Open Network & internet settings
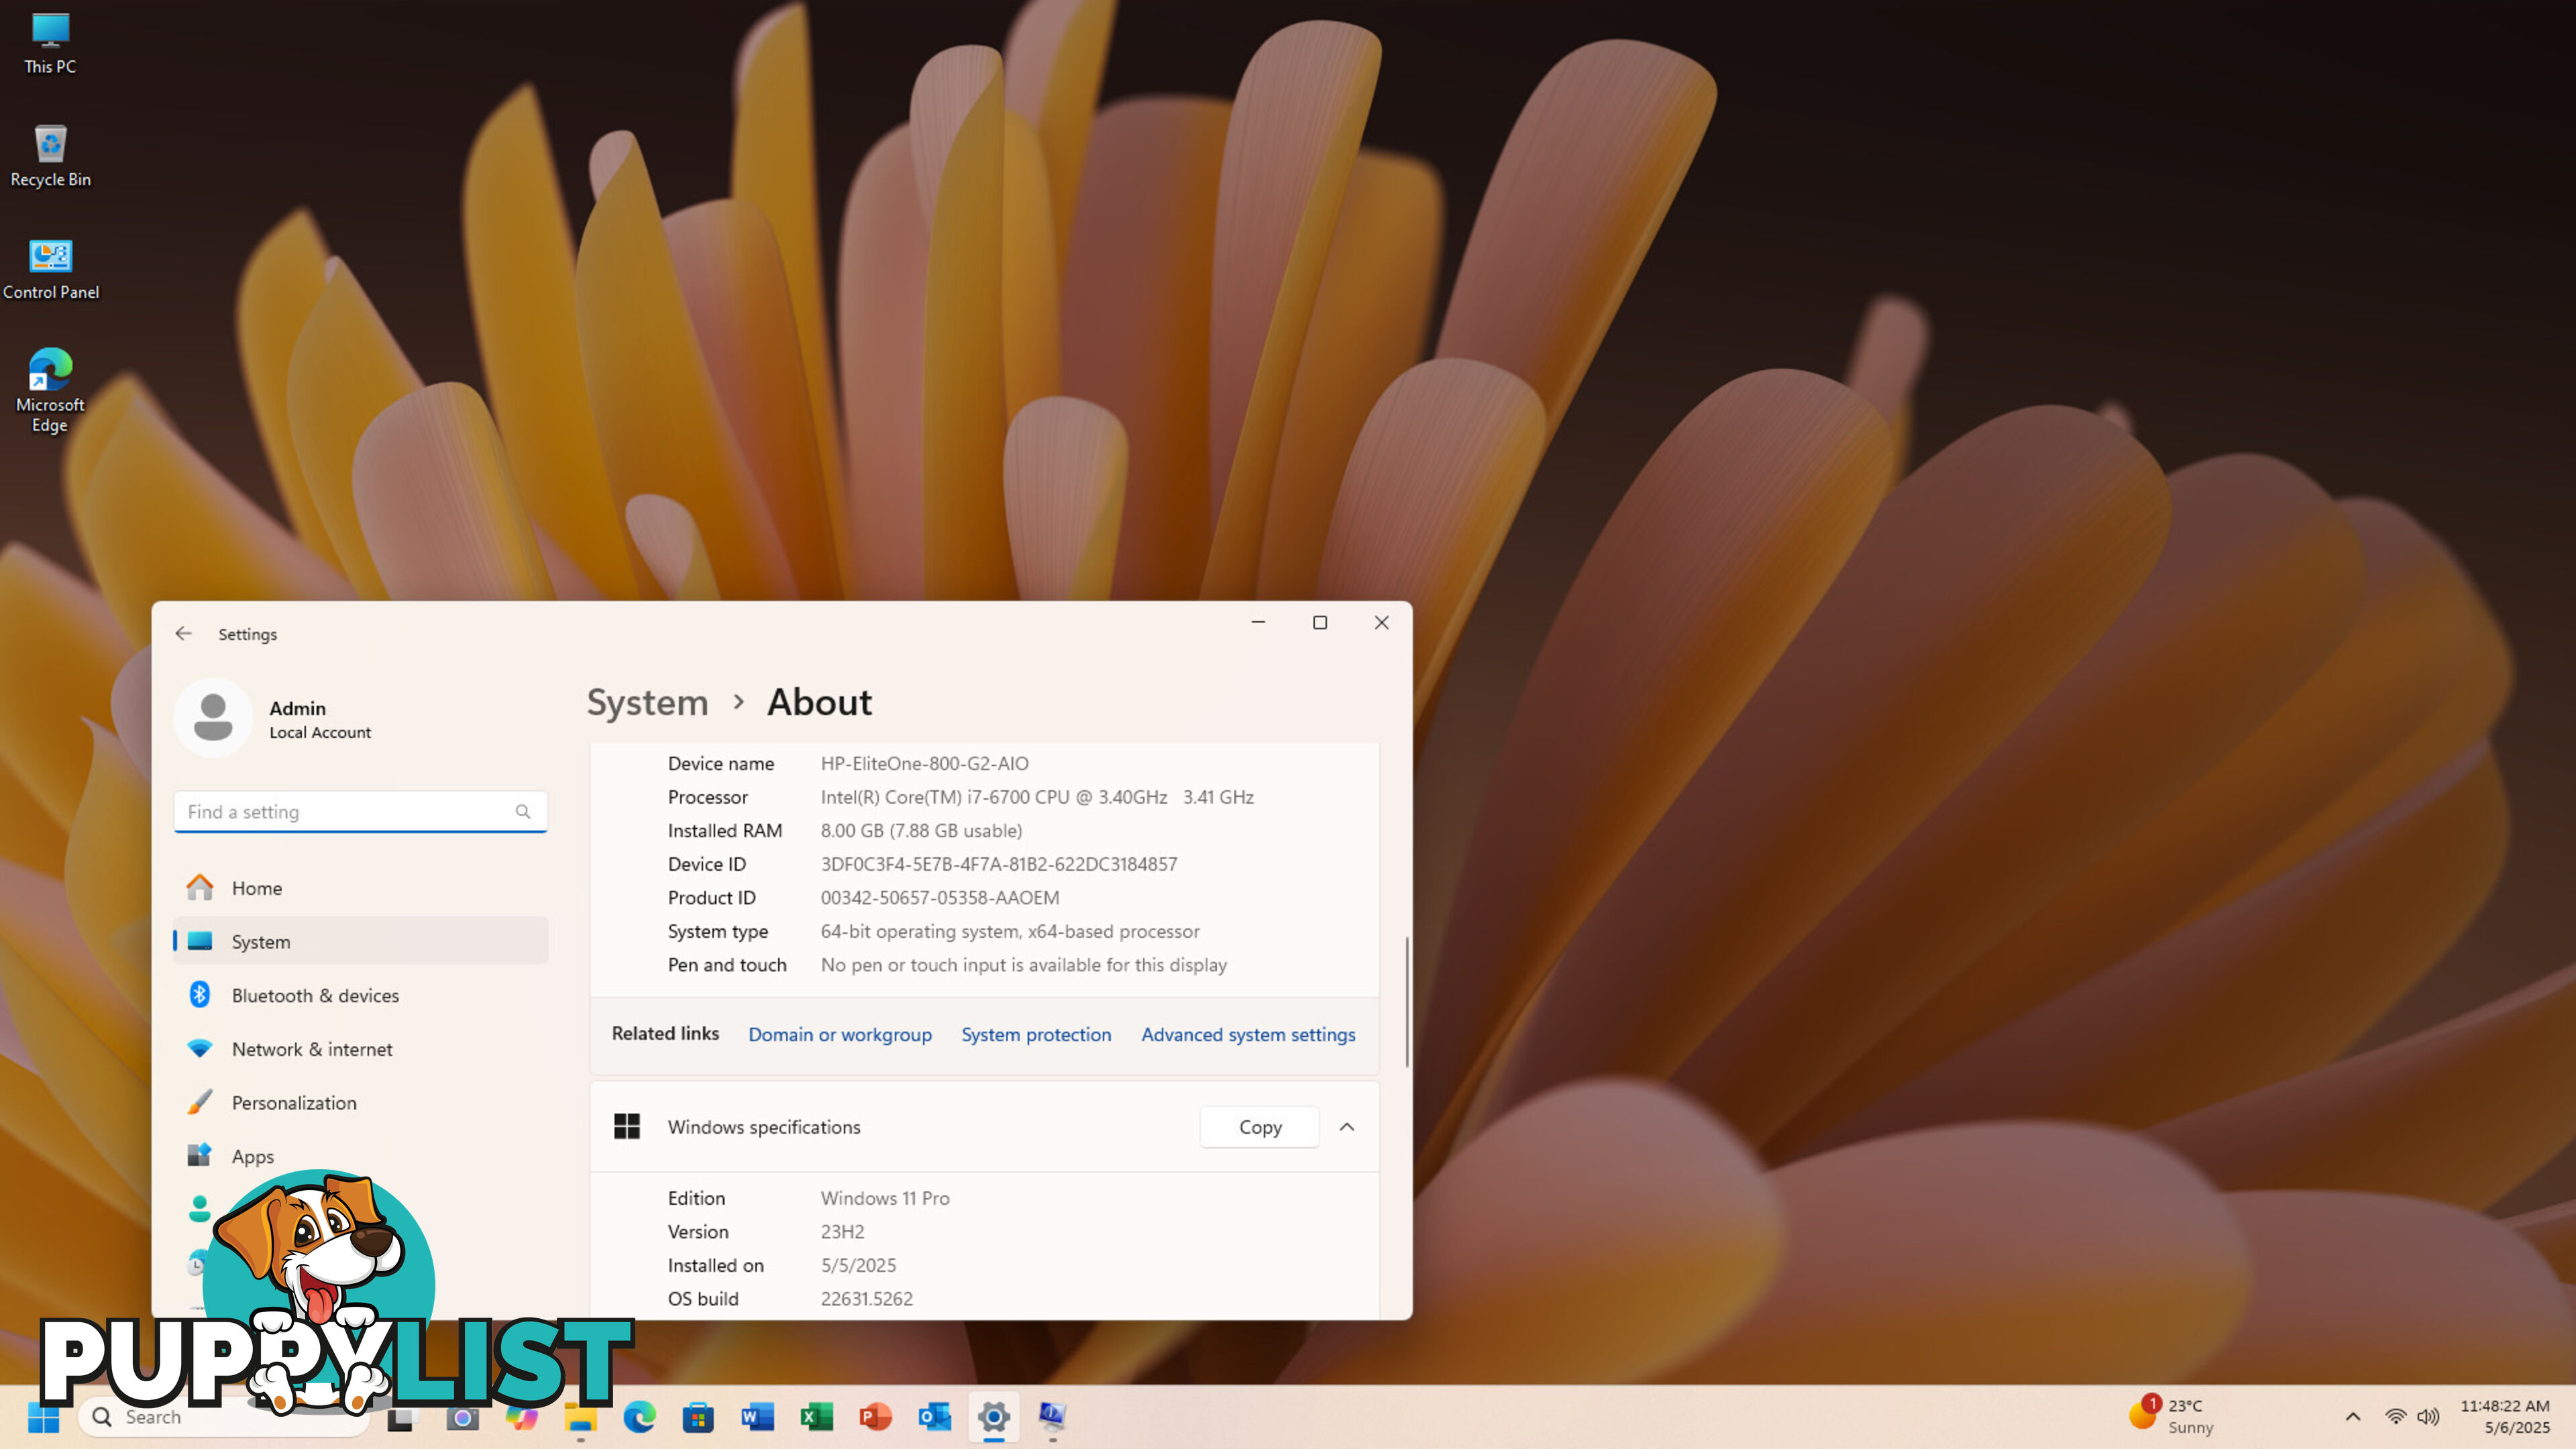 coord(361,1048)
